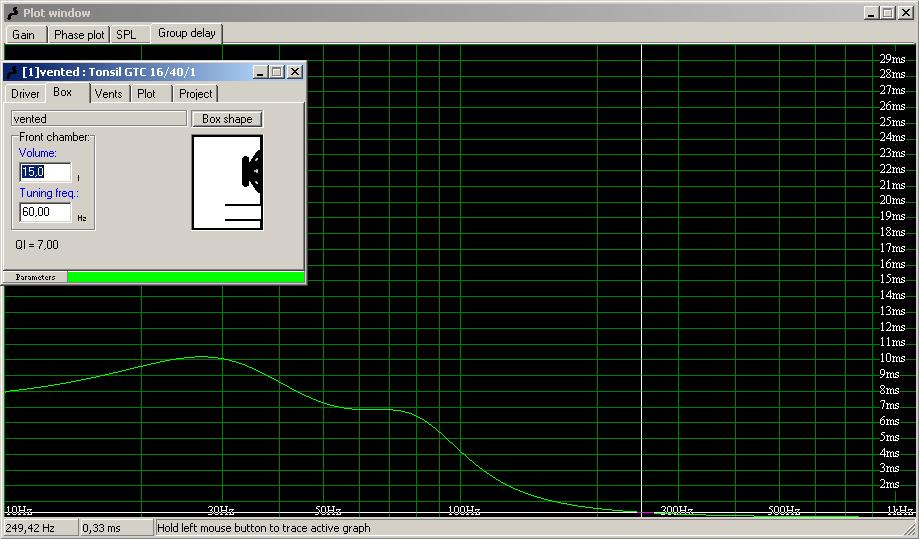Go to the Project tab
This screenshot has width=919, height=539.
[196, 94]
